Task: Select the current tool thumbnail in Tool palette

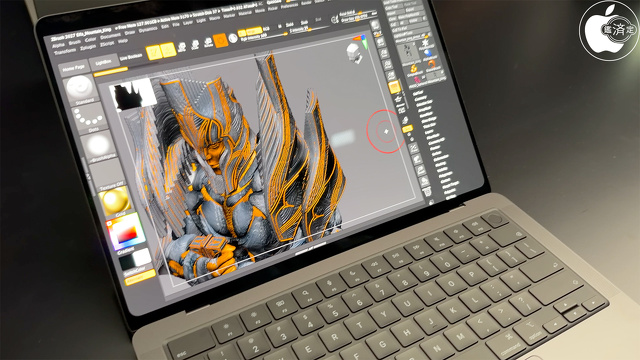Action: [408, 53]
